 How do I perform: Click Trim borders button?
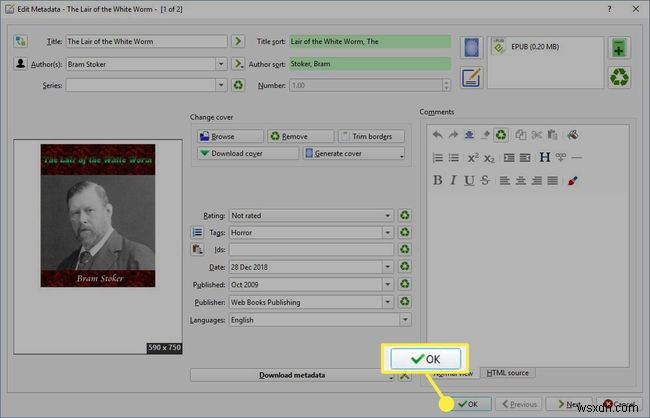click(x=371, y=136)
